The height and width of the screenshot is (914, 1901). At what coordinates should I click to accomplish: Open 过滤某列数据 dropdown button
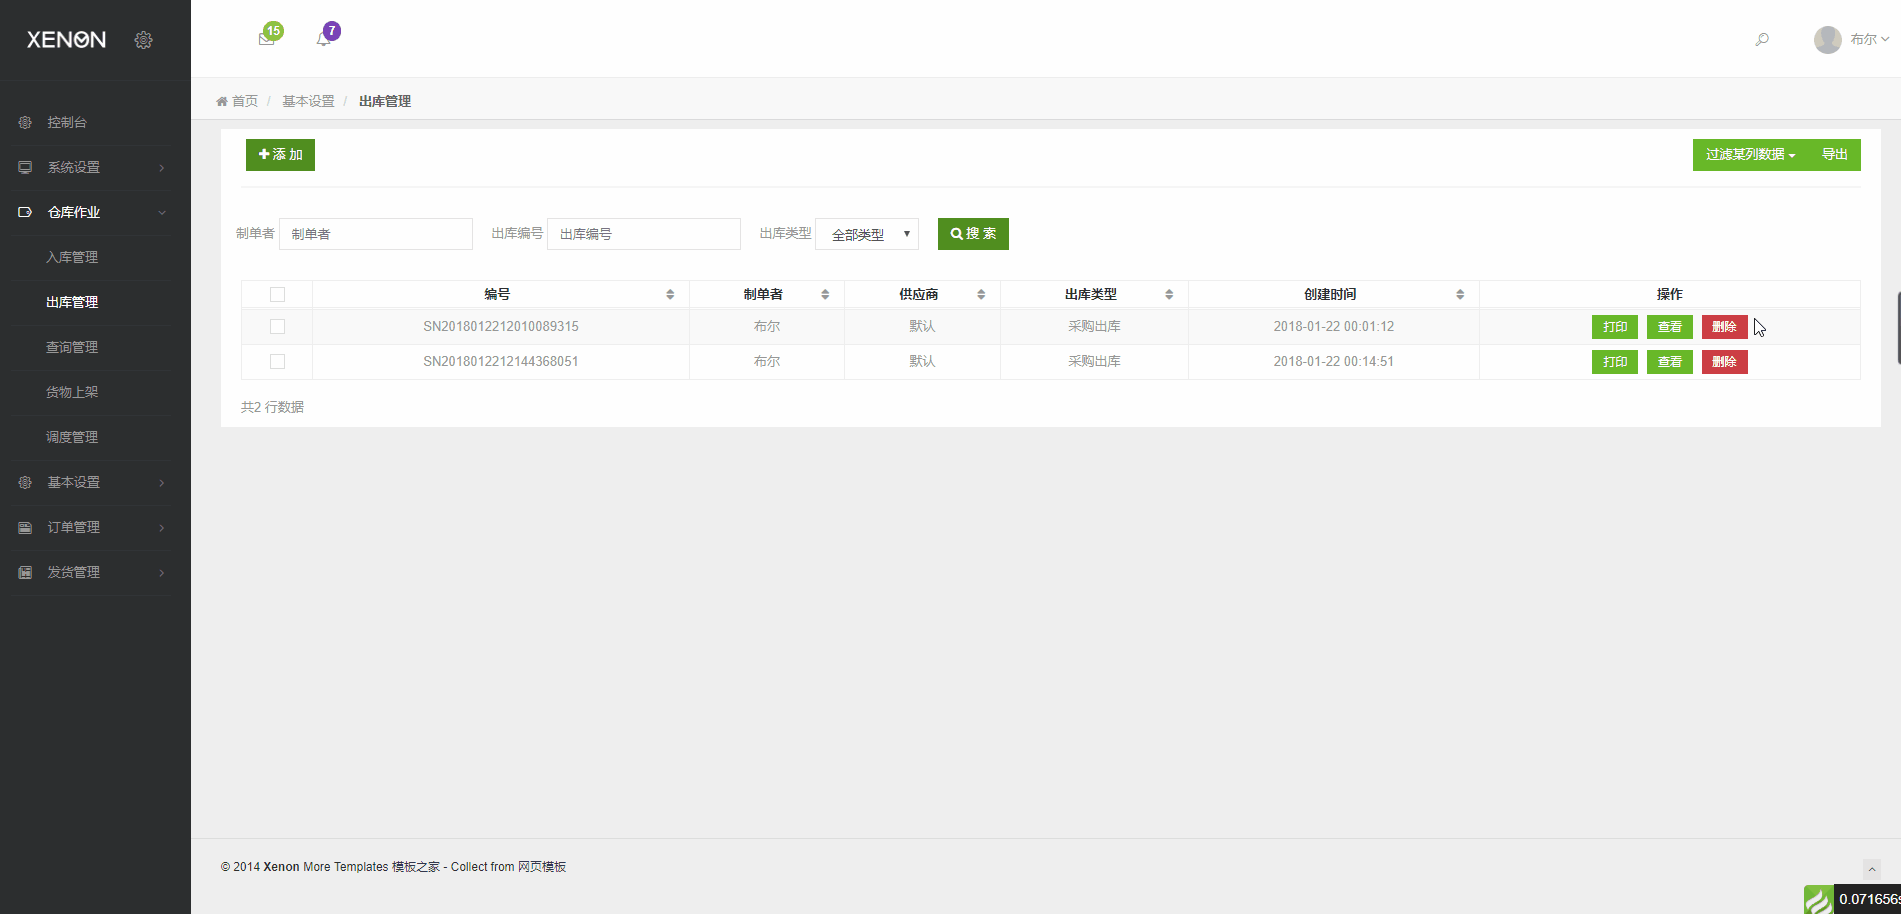(x=1750, y=155)
